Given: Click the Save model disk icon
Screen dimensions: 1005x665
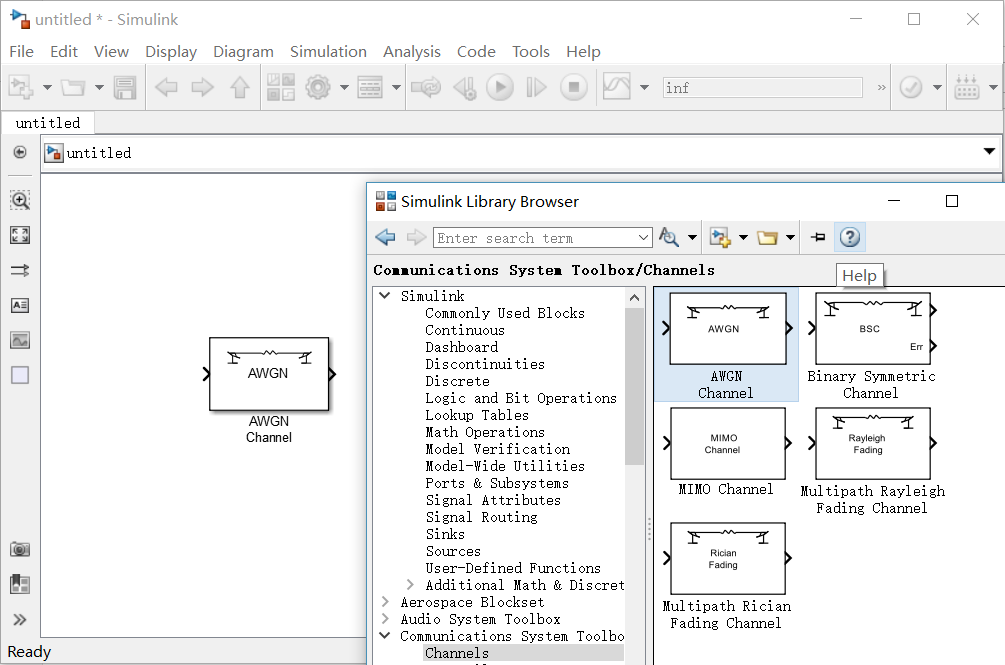Looking at the screenshot, I should click(x=125, y=88).
